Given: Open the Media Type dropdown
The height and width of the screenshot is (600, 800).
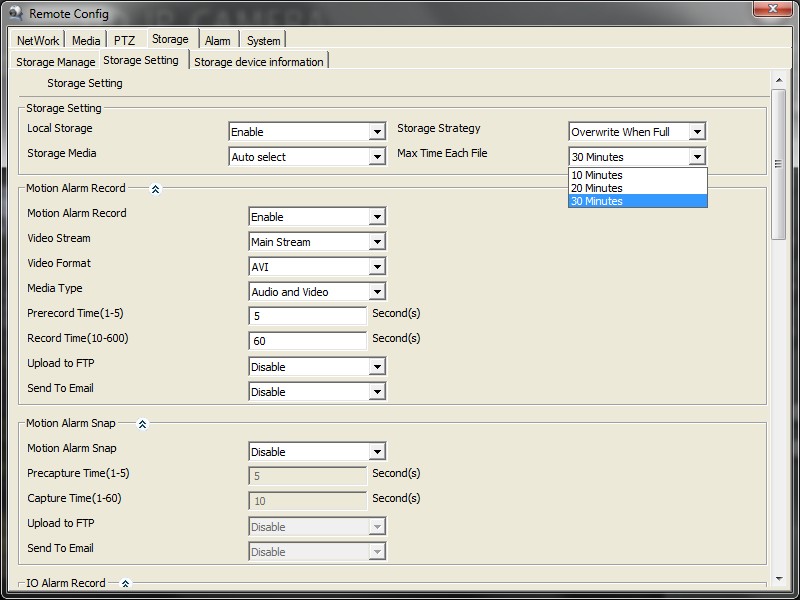Looking at the screenshot, I should (x=317, y=291).
